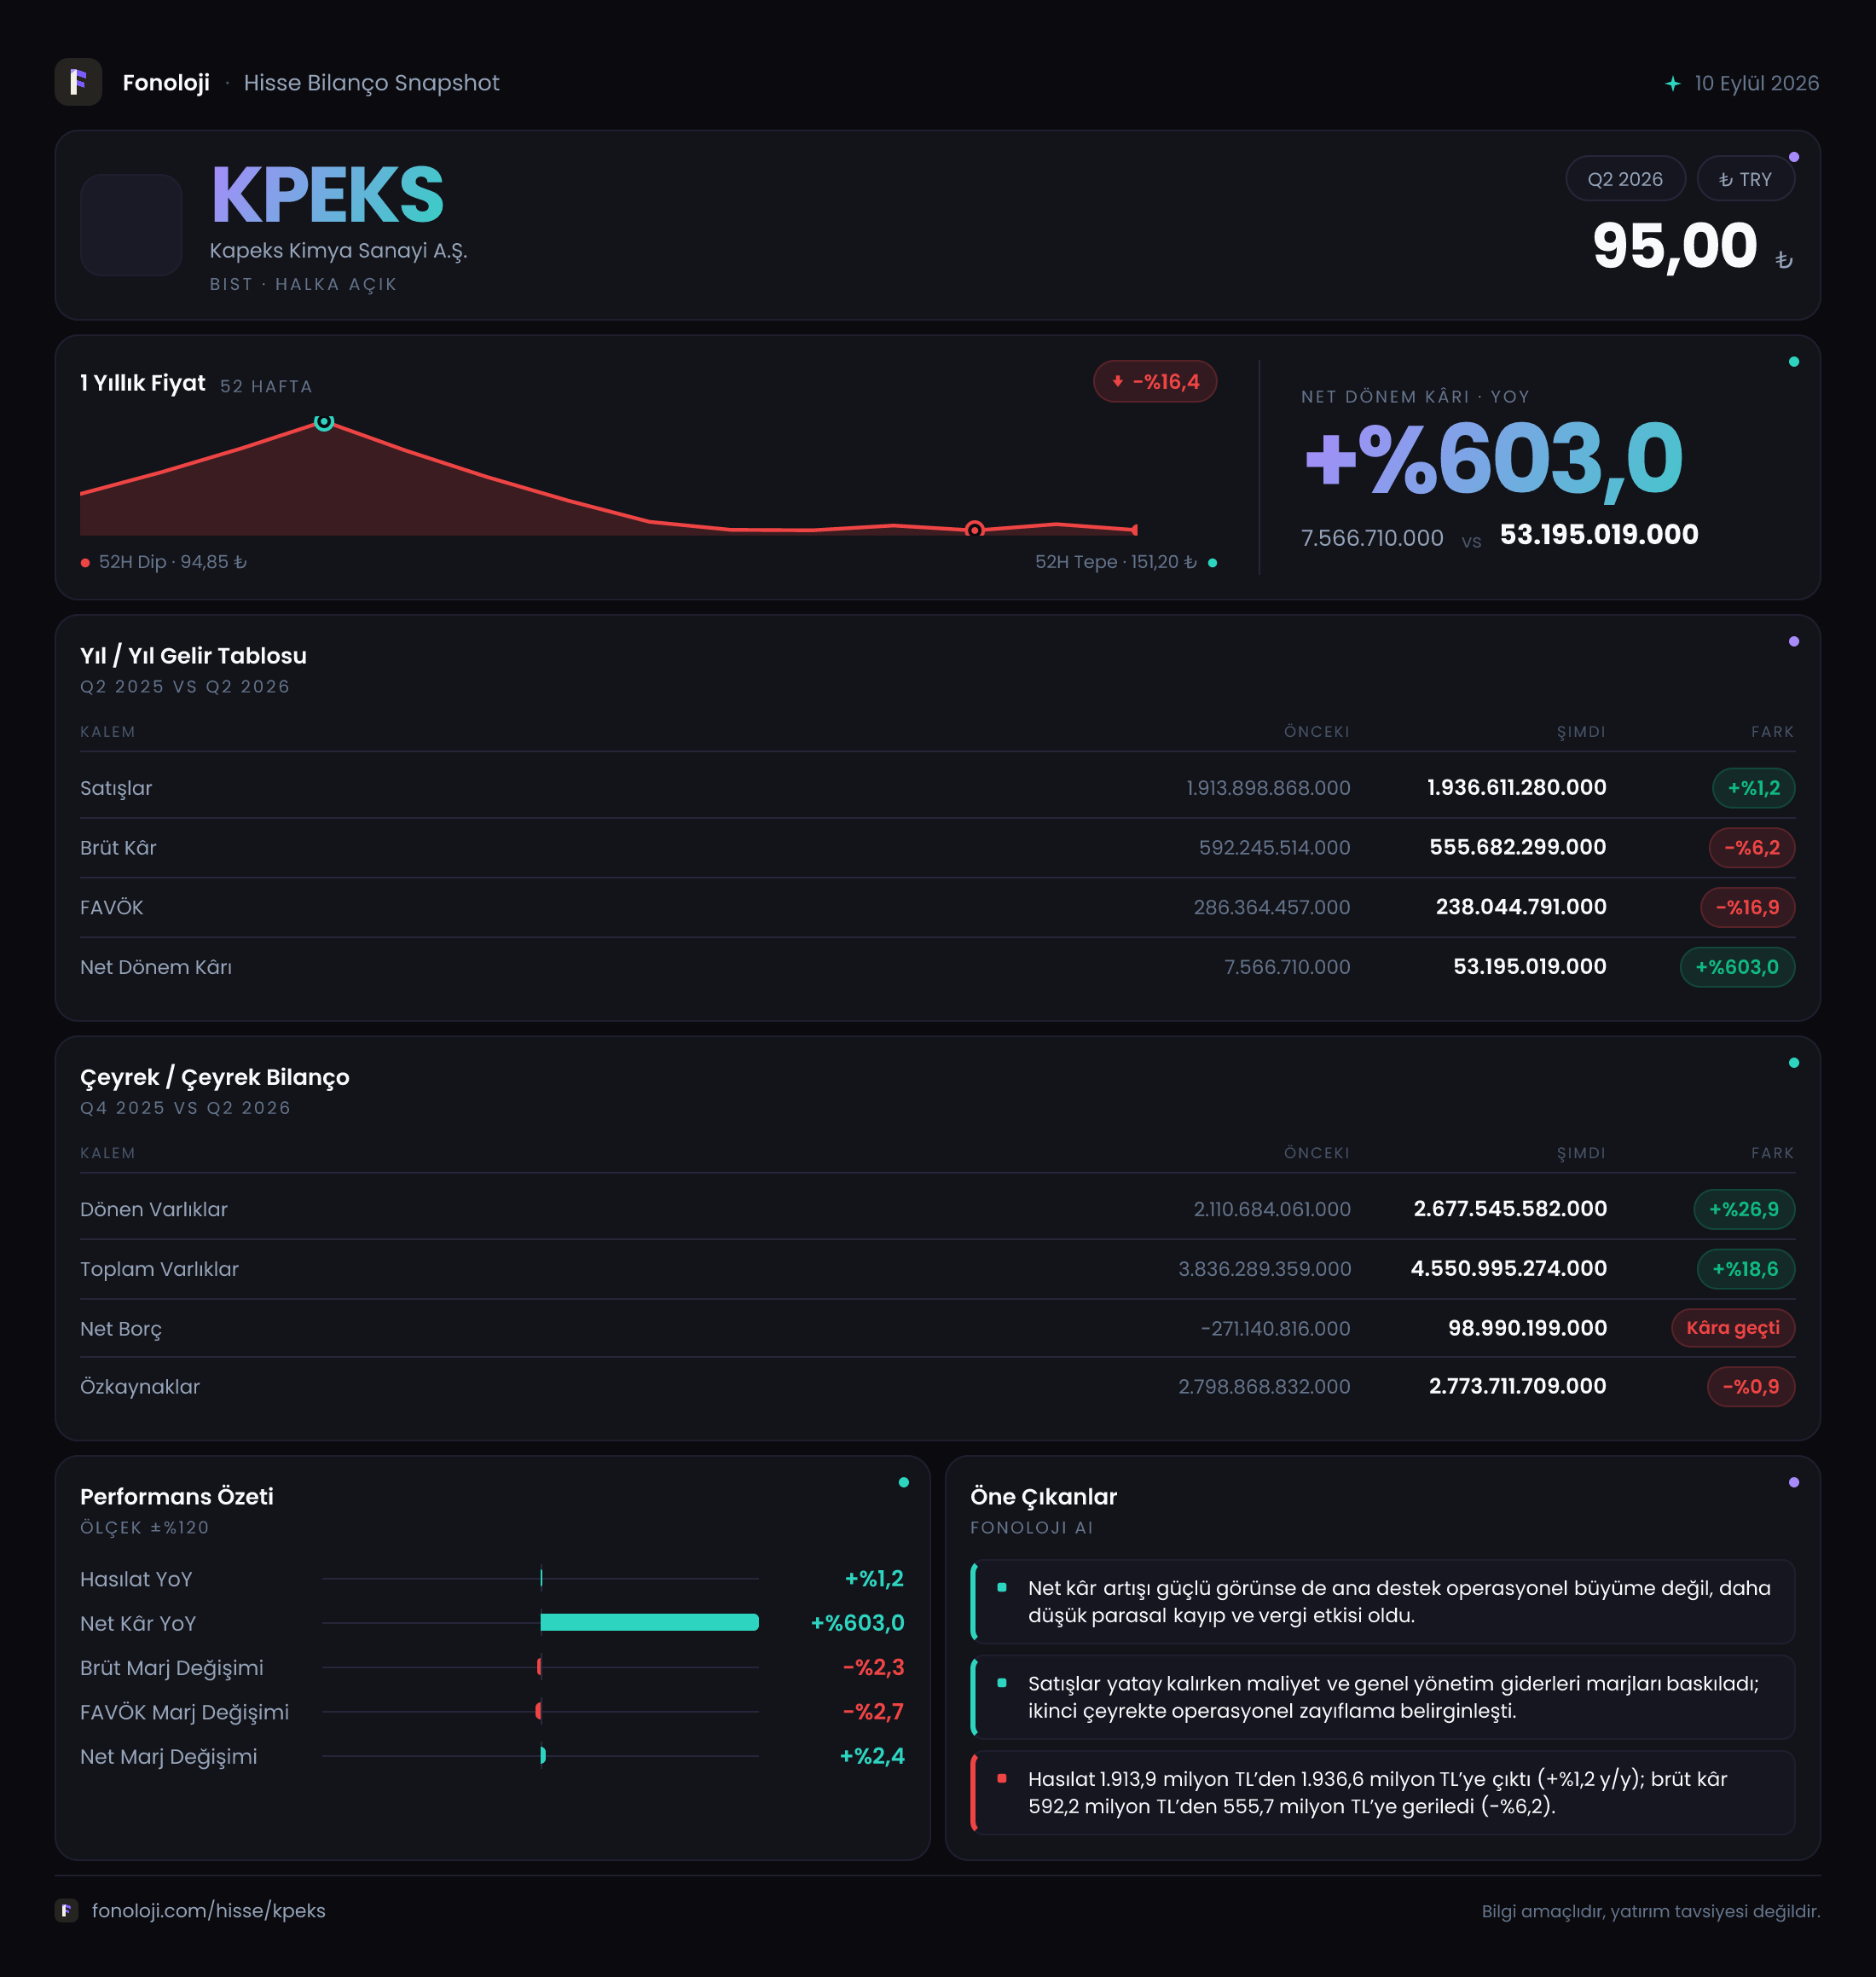Click the Kâra geçti badge
This screenshot has height=1977, width=1876.
point(1732,1328)
